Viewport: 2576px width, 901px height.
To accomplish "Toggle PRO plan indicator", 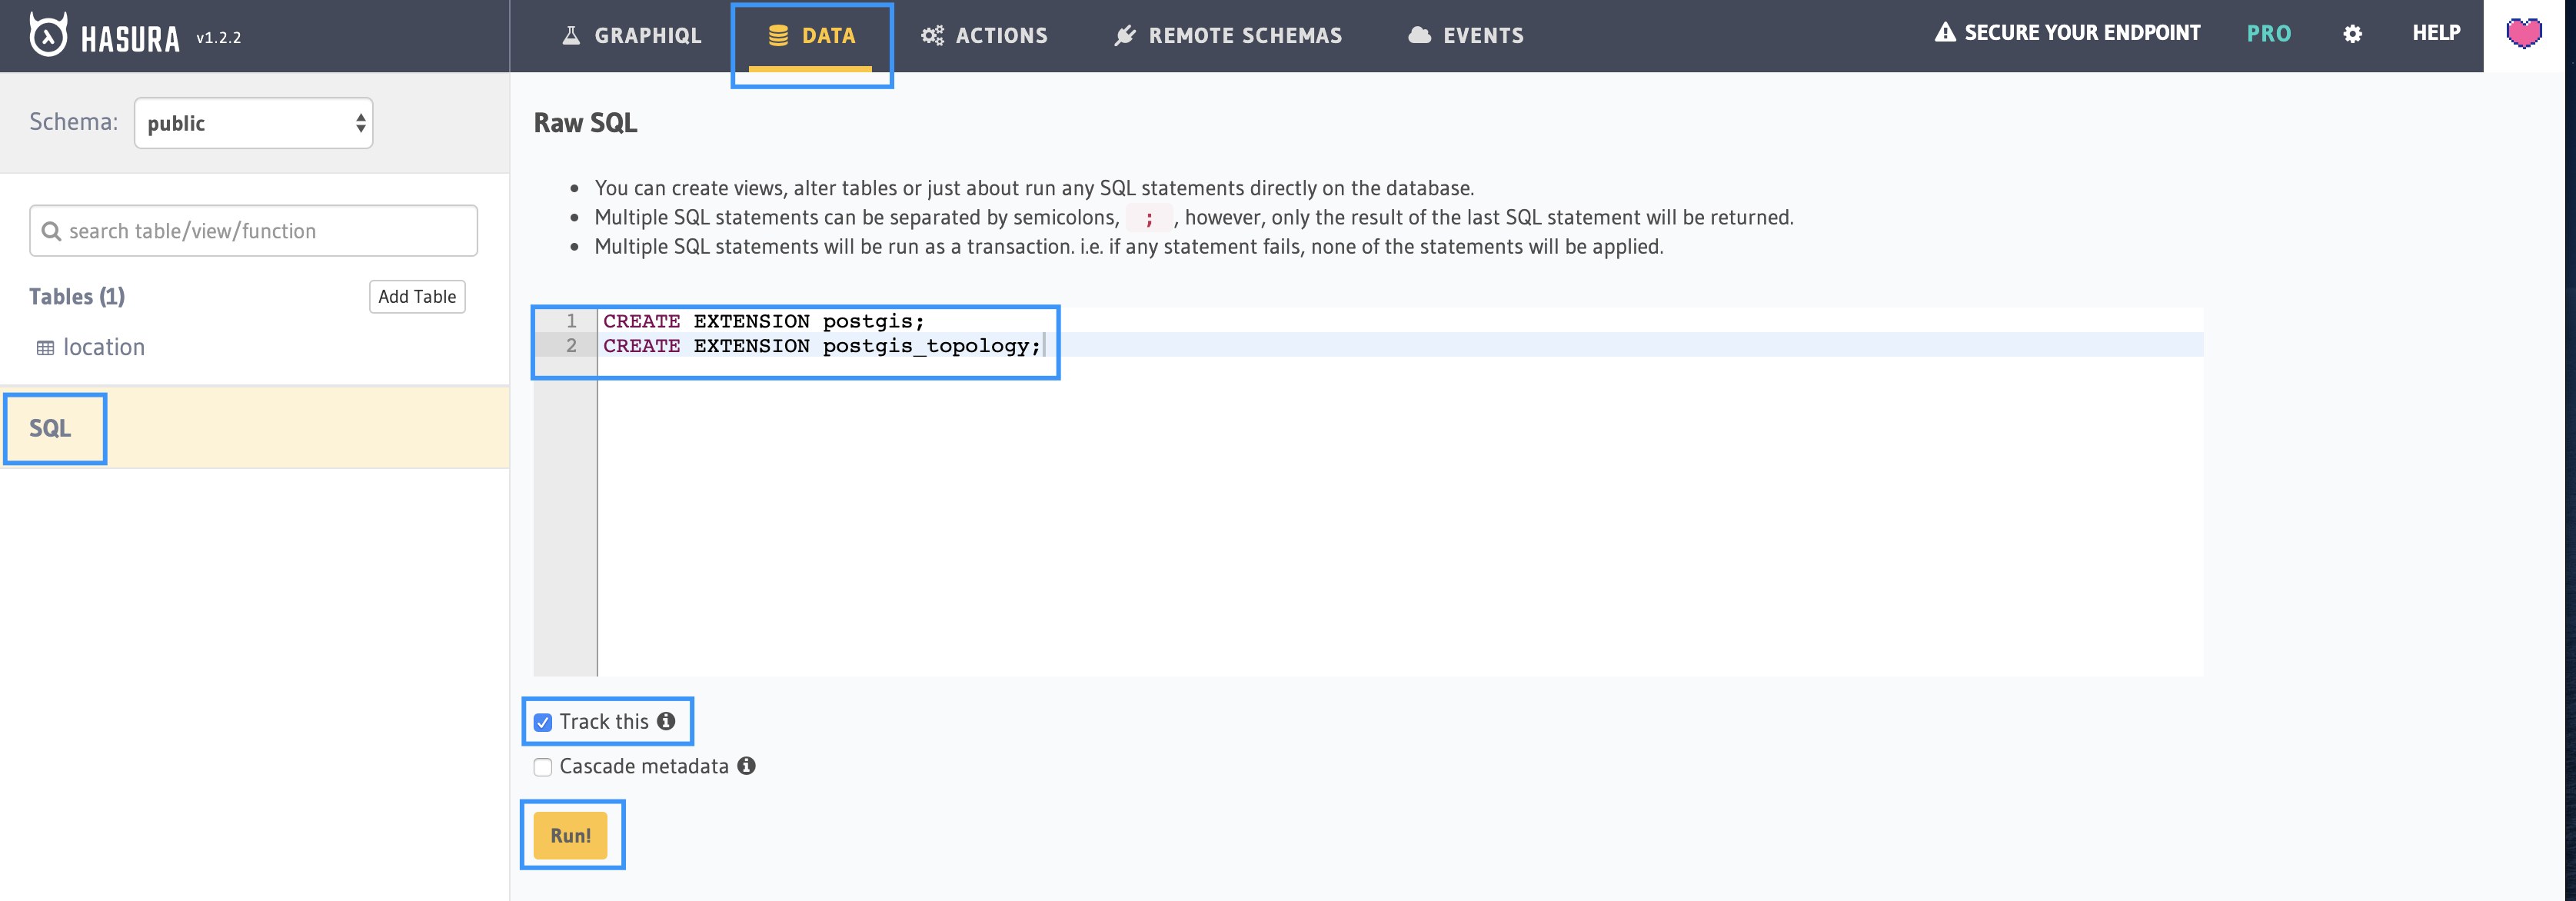I will tap(2271, 35).
